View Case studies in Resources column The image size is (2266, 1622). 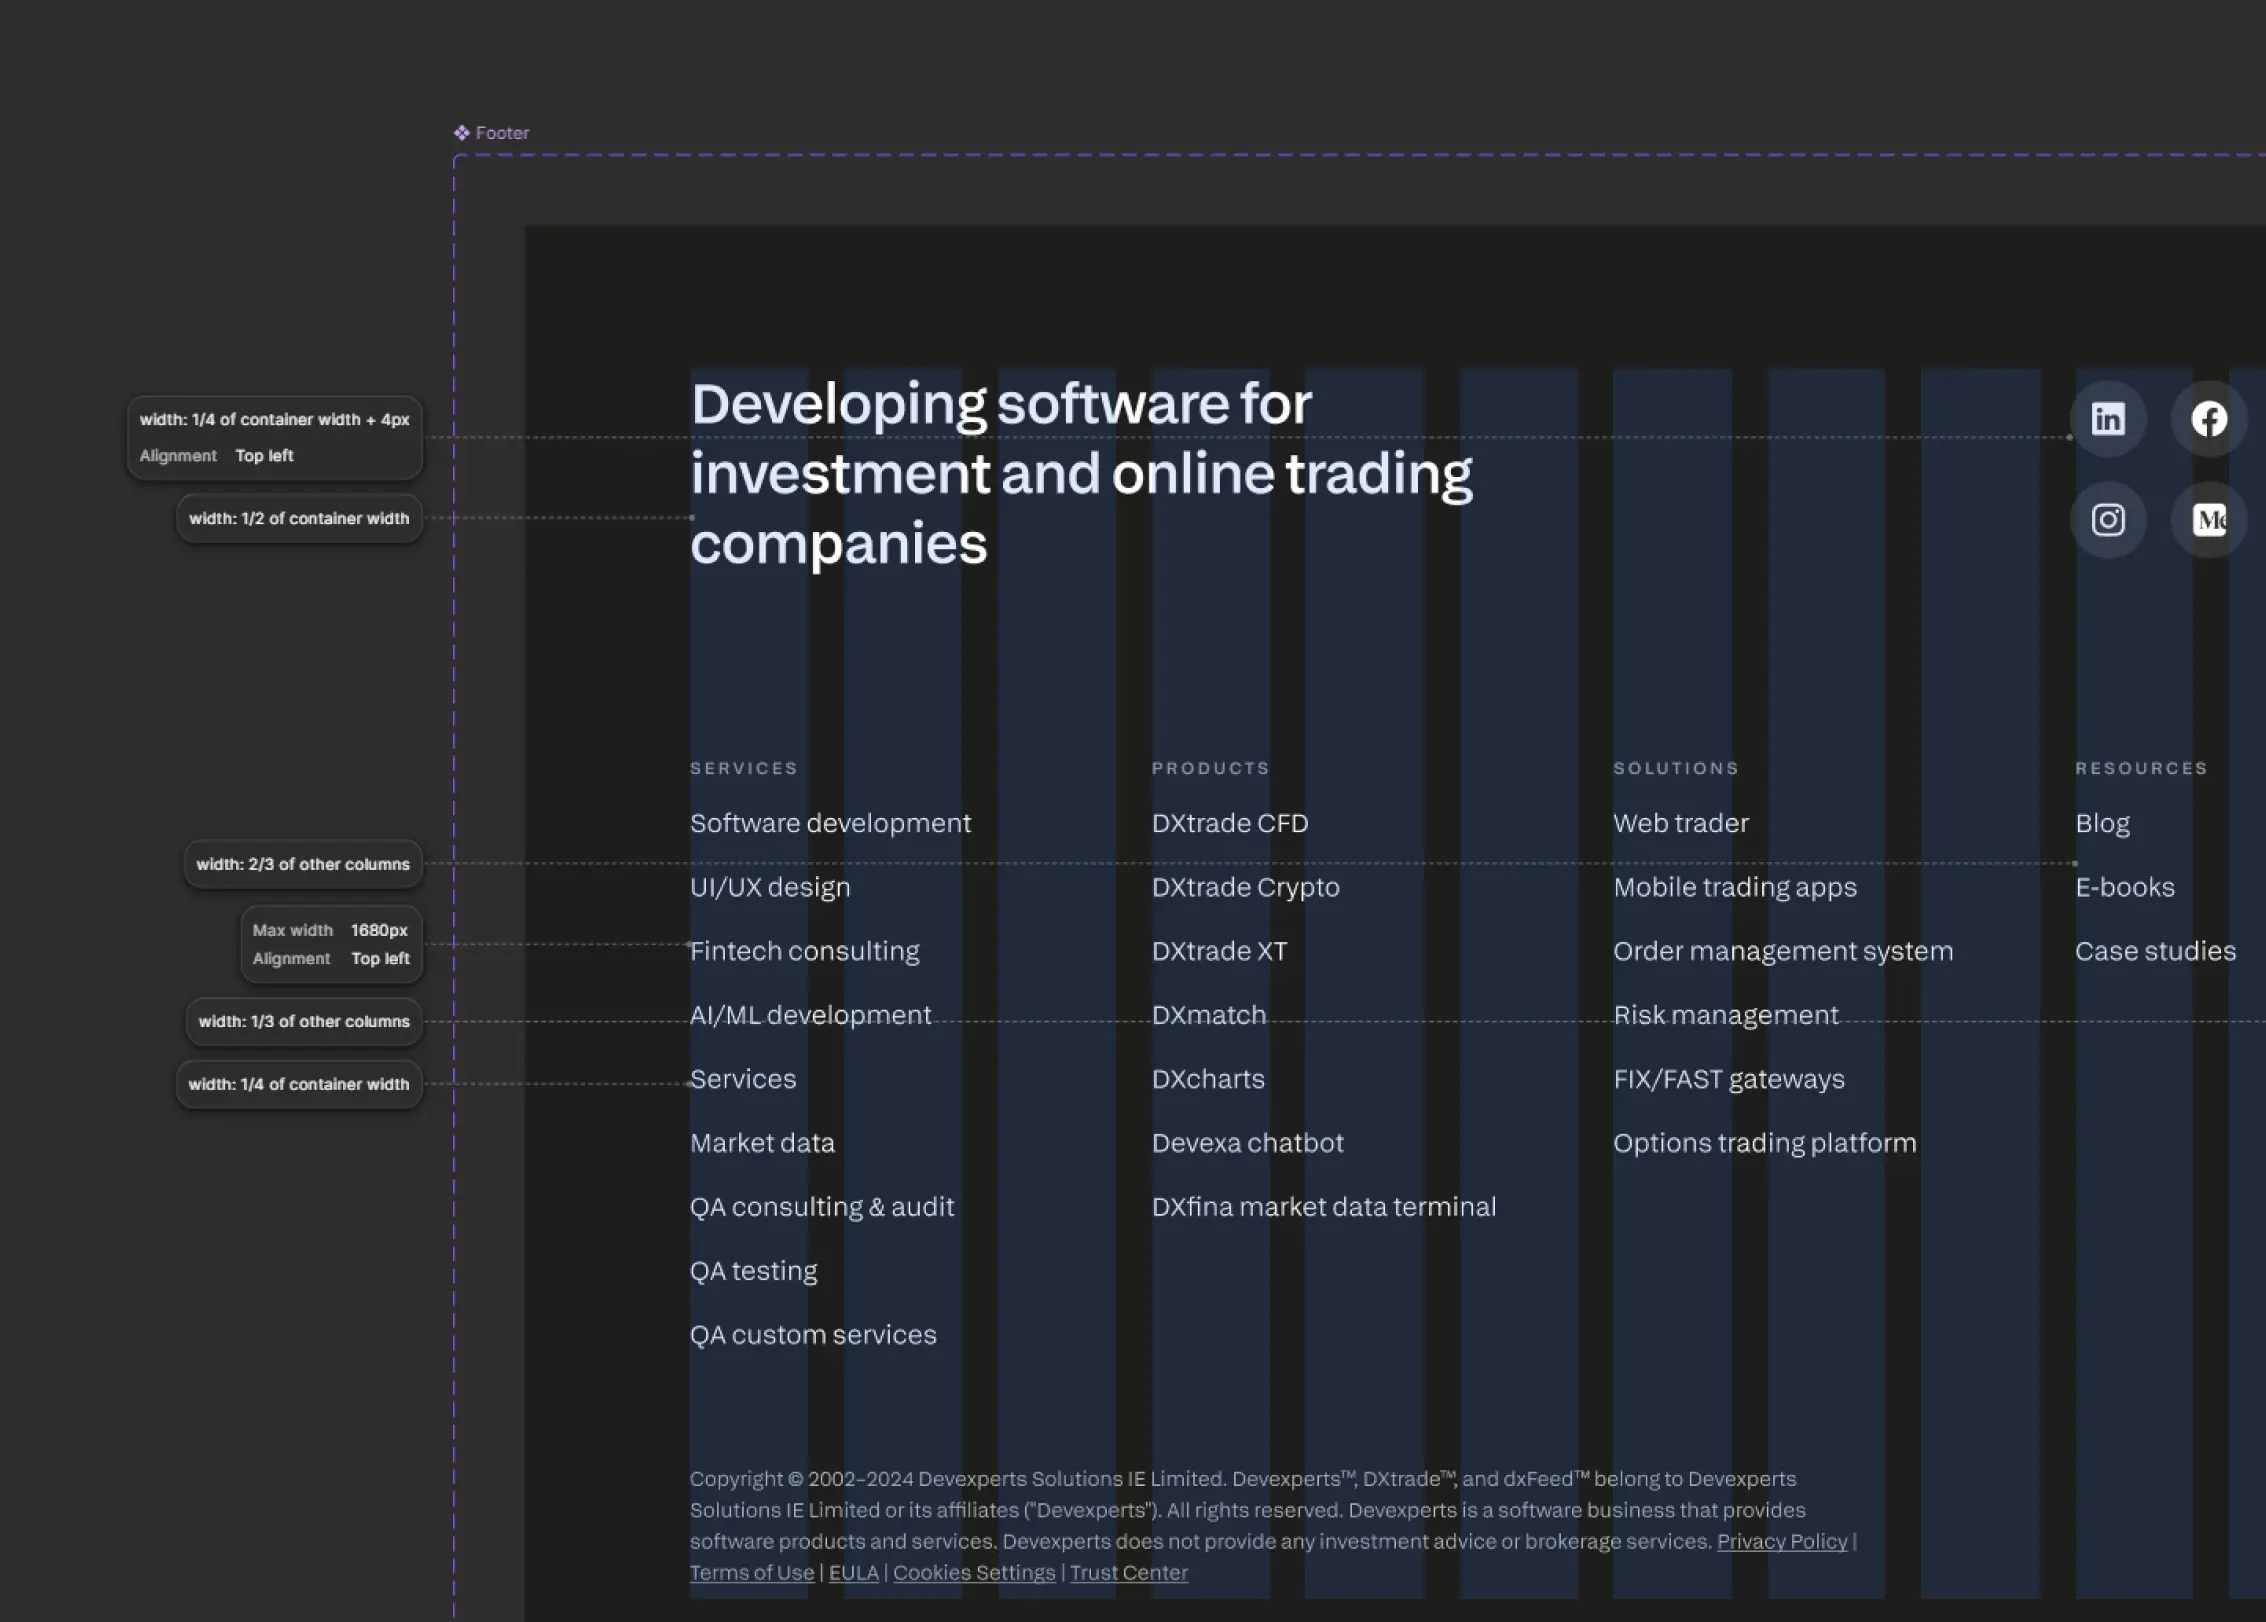pyautogui.click(x=2156, y=950)
